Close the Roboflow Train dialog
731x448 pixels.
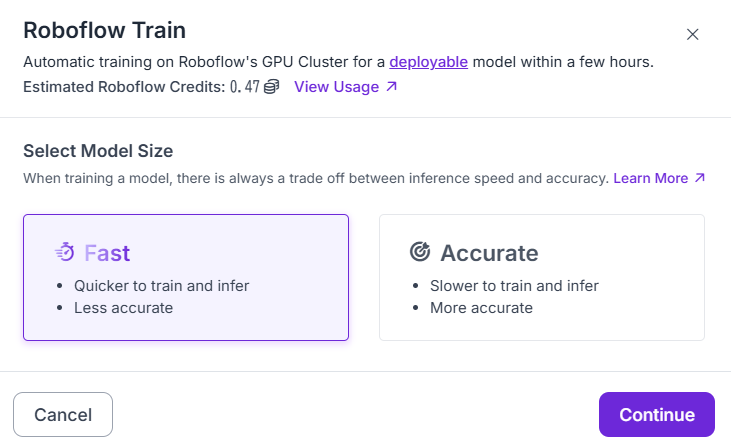692,34
